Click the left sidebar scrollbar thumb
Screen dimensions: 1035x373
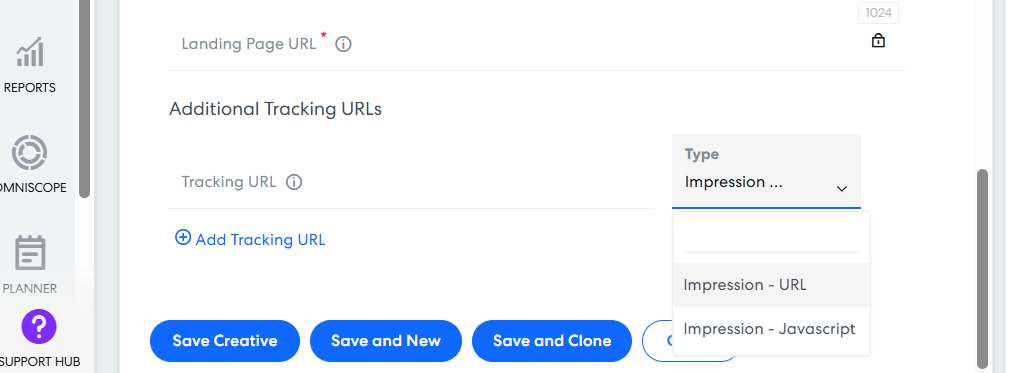84,99
